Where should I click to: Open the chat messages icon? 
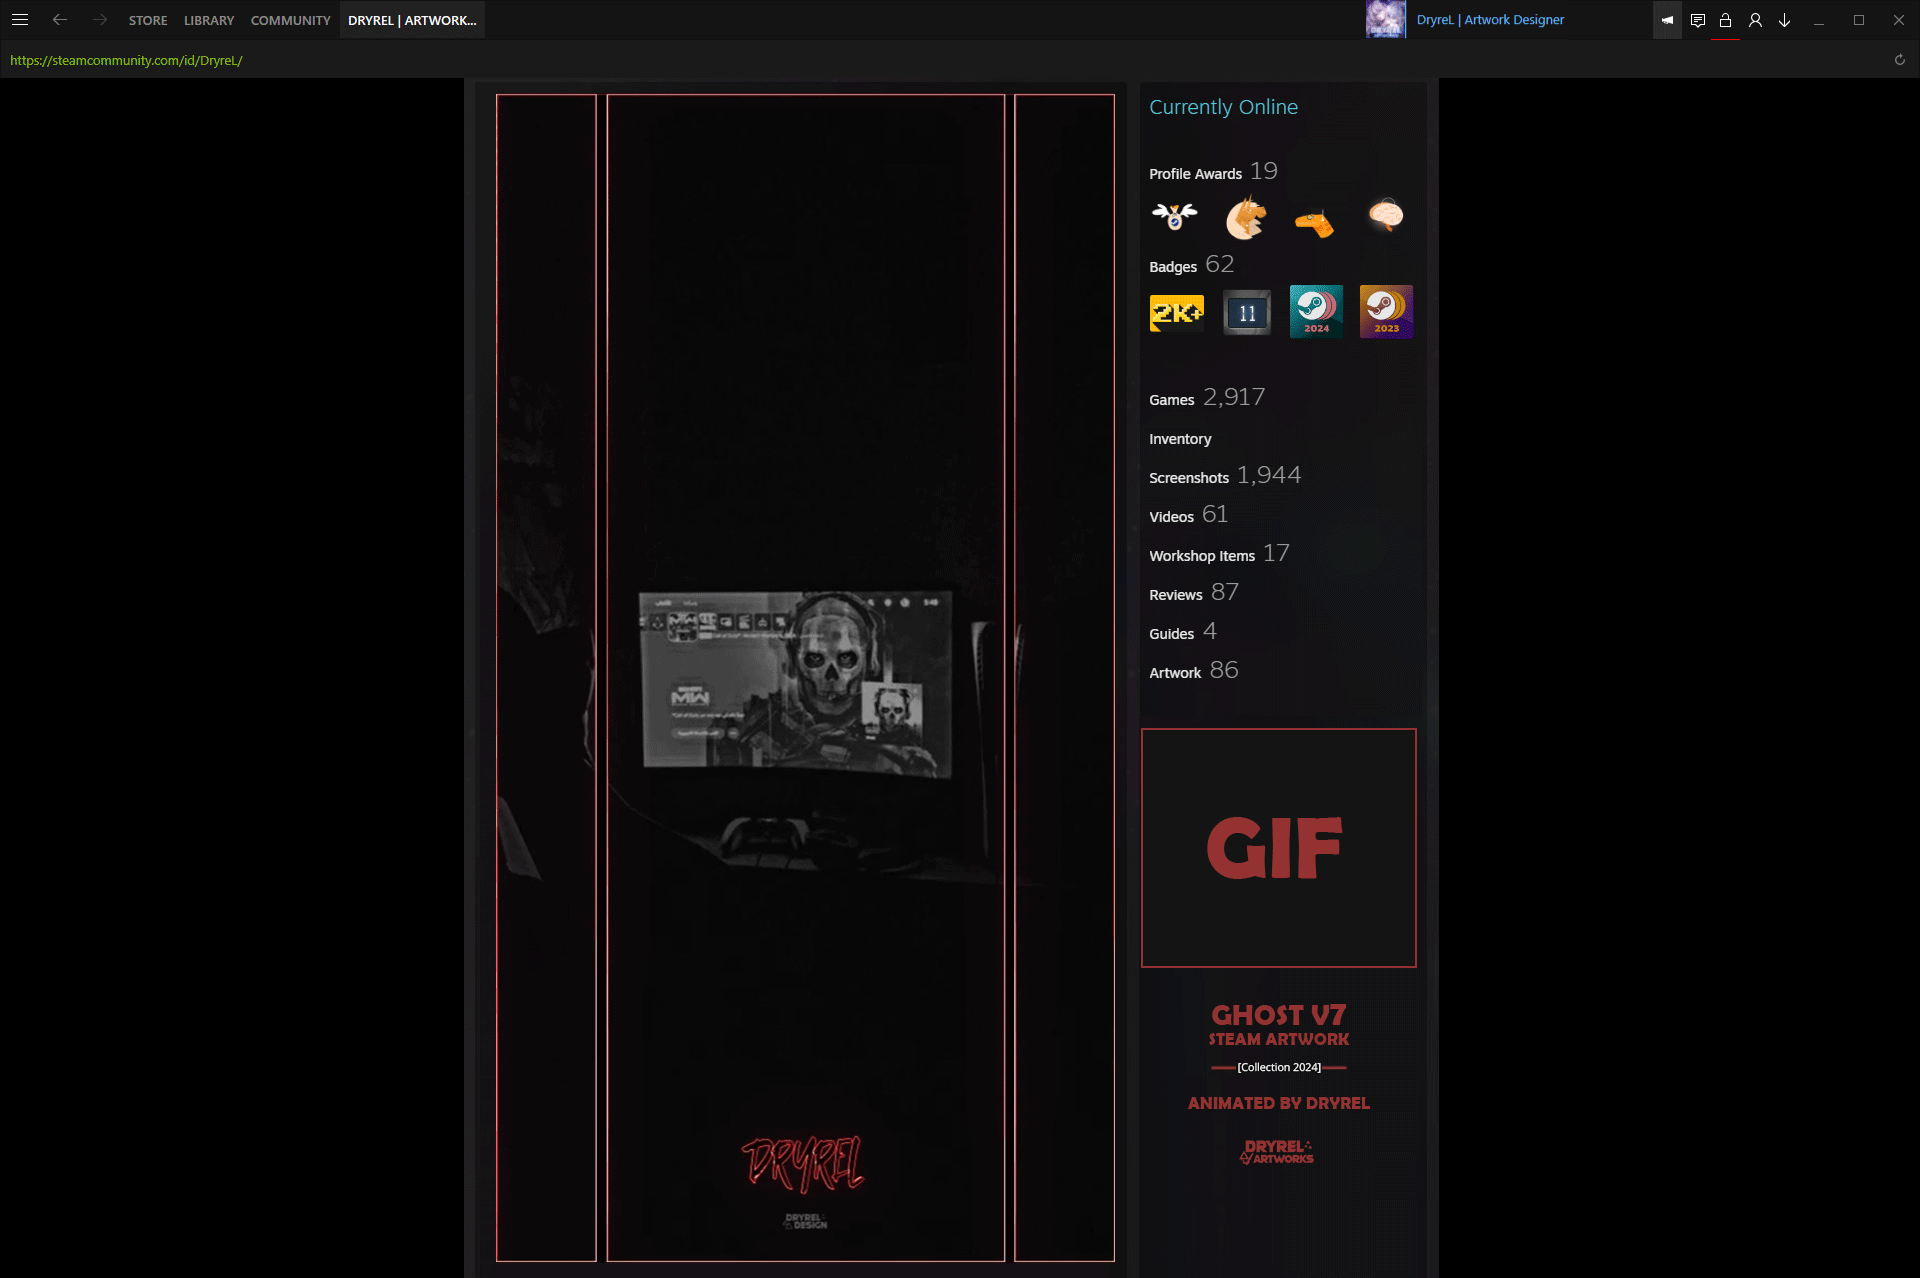point(1697,20)
